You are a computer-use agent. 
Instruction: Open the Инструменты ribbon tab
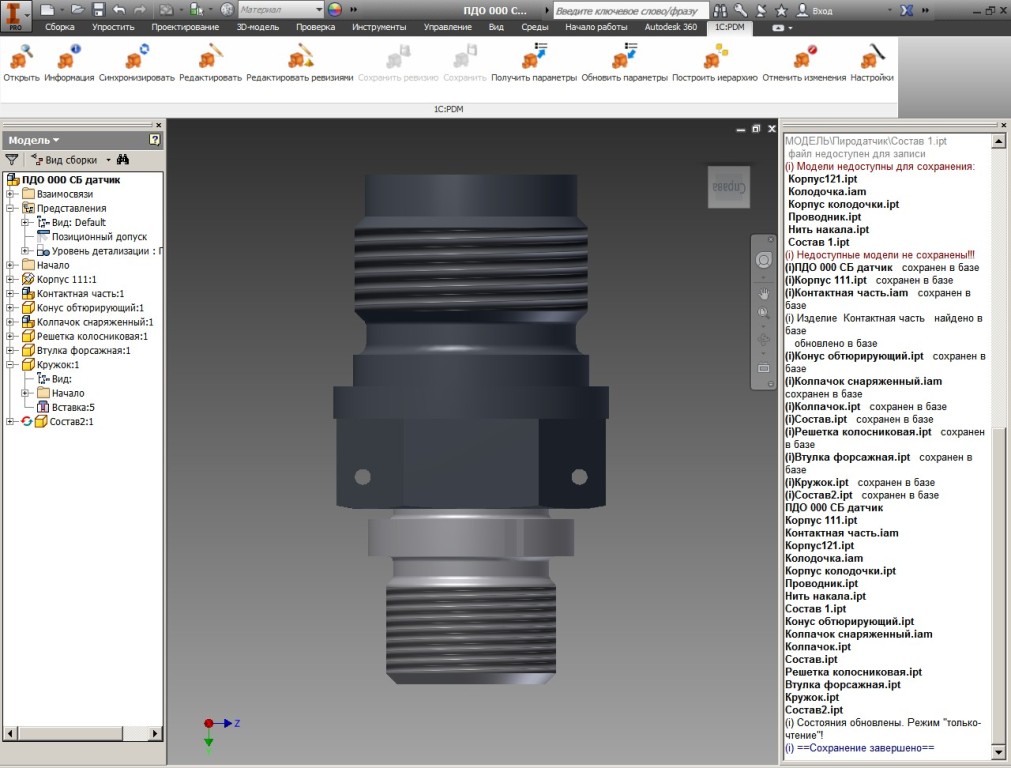click(379, 27)
